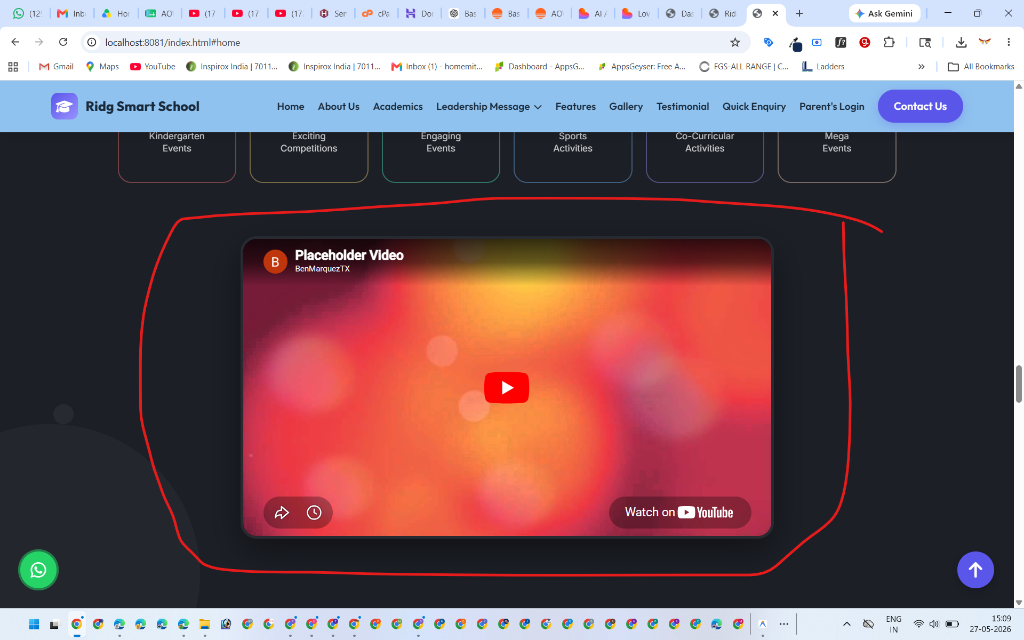This screenshot has width=1024, height=640.
Task: Select the Exciting Competitions card
Action: pyautogui.click(x=309, y=157)
